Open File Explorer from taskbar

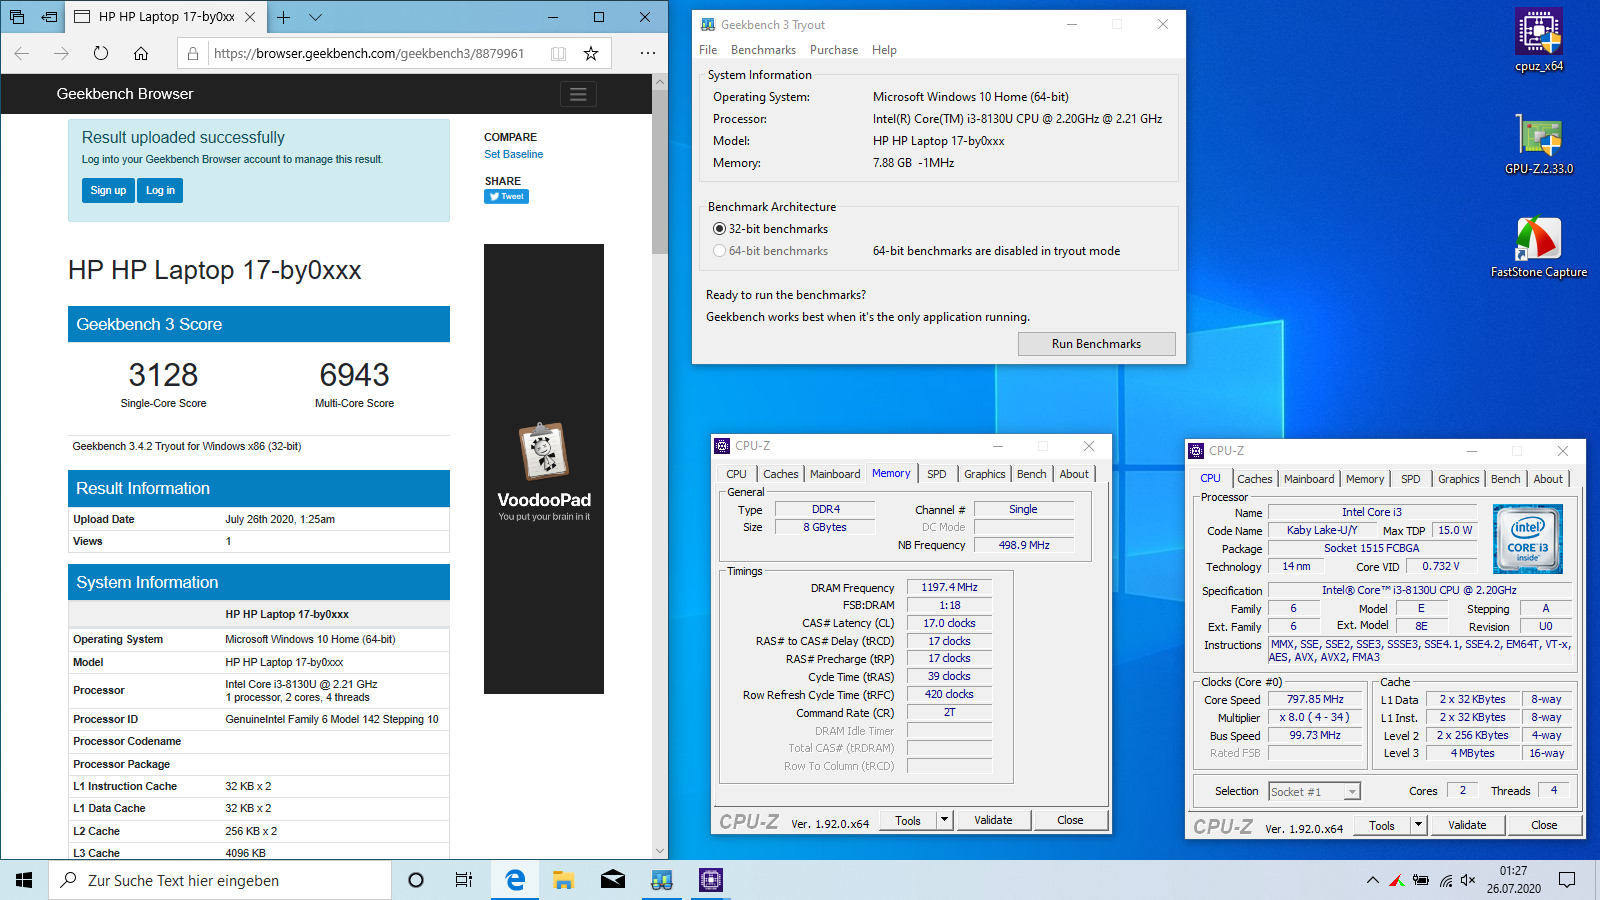(564, 880)
